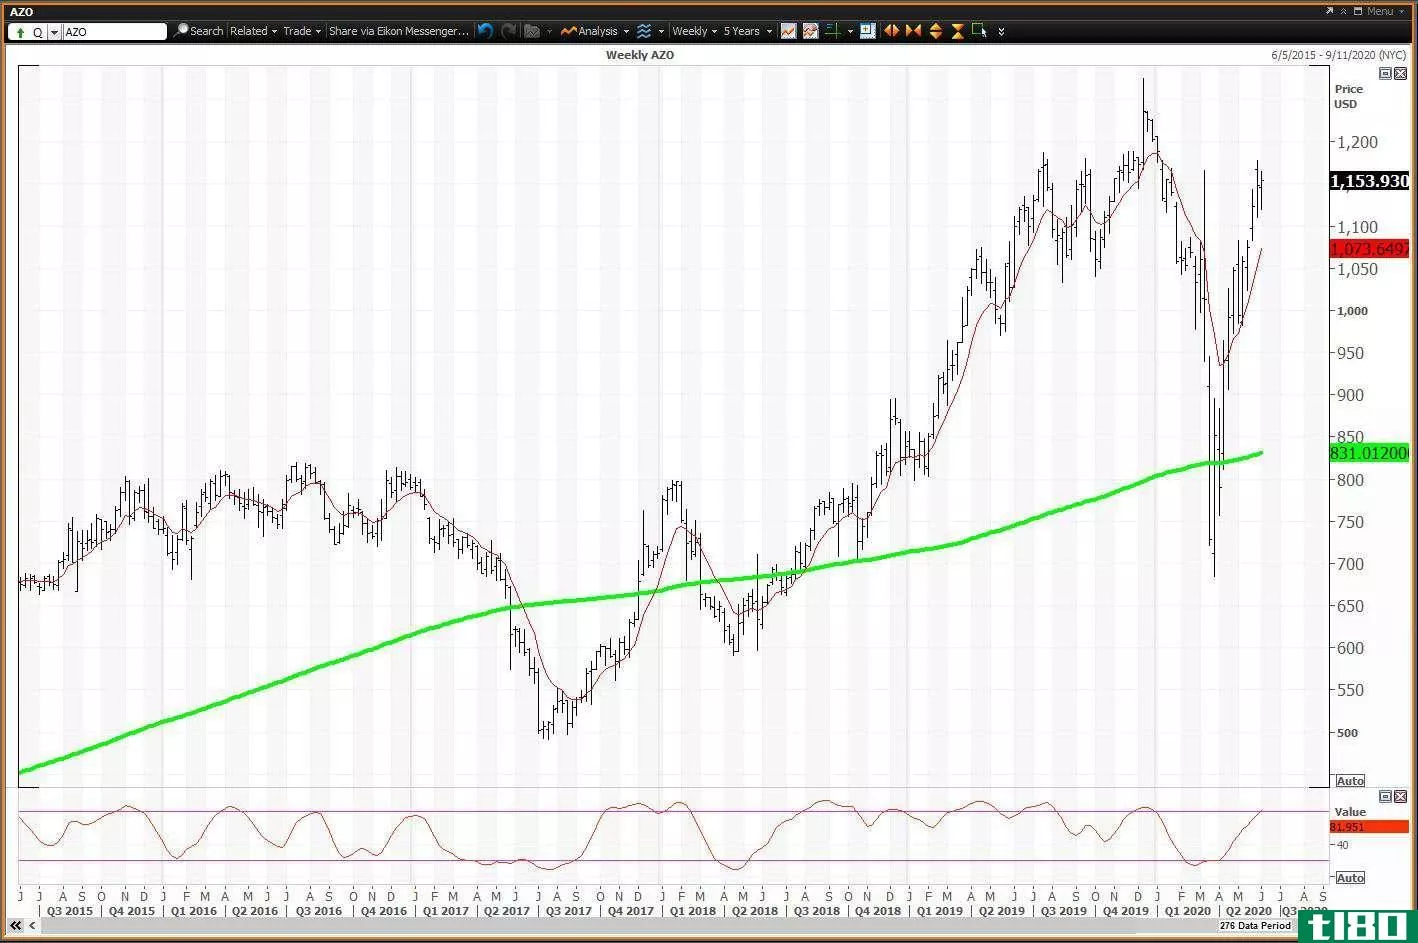Click the line chart icon in toolbar
Screen dimensions: 1418x943
788,31
